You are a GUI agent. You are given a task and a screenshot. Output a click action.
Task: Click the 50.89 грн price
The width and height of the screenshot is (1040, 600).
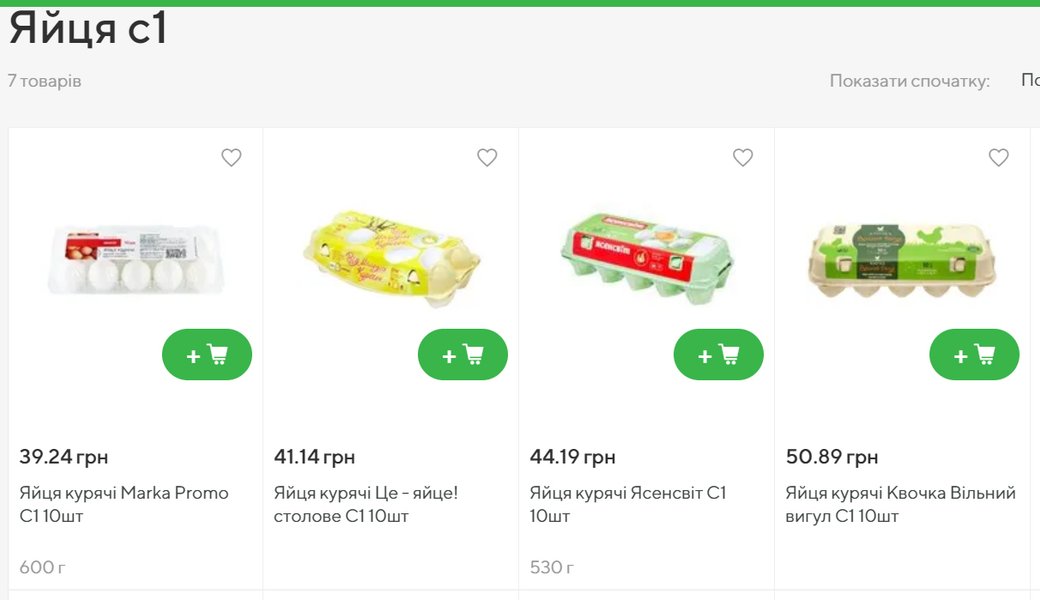(x=832, y=457)
